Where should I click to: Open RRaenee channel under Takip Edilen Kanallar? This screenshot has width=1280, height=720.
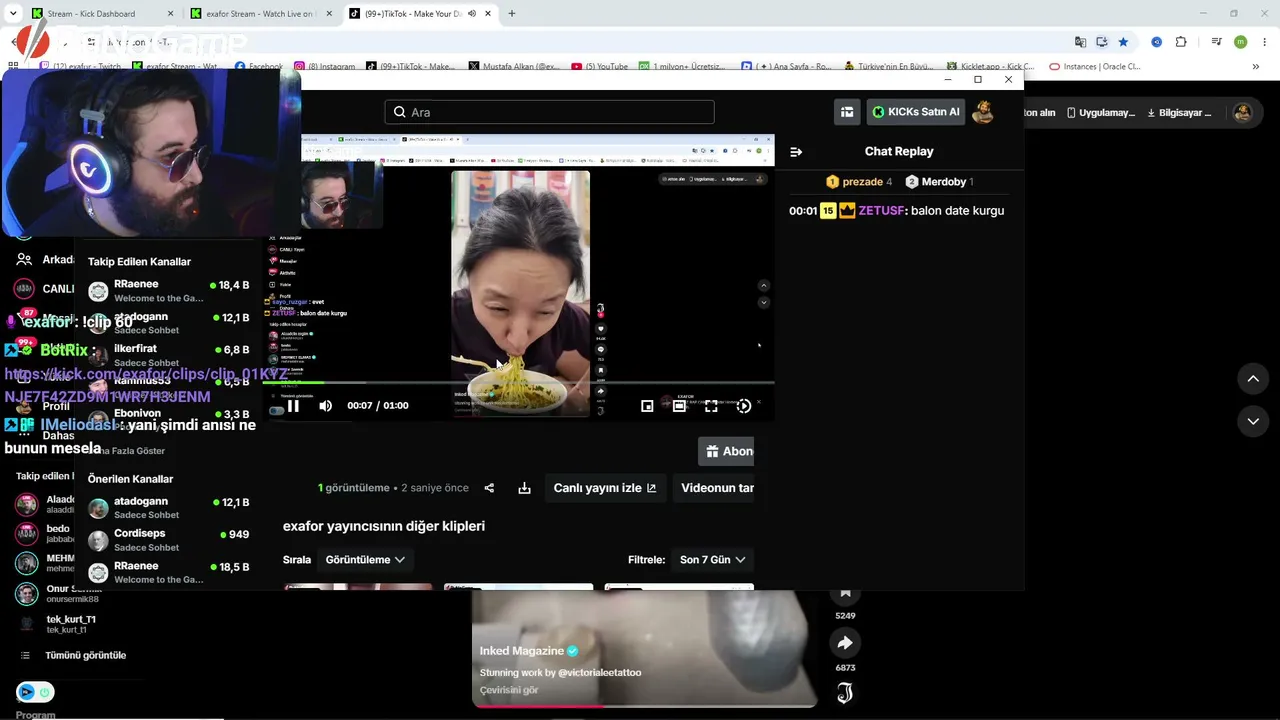point(168,290)
